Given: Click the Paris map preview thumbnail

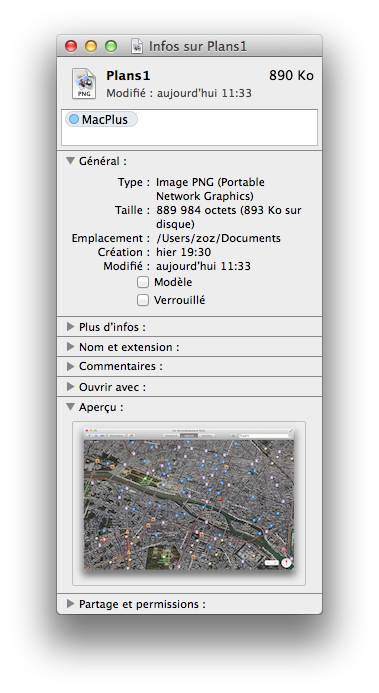Looking at the screenshot, I should point(189,499).
